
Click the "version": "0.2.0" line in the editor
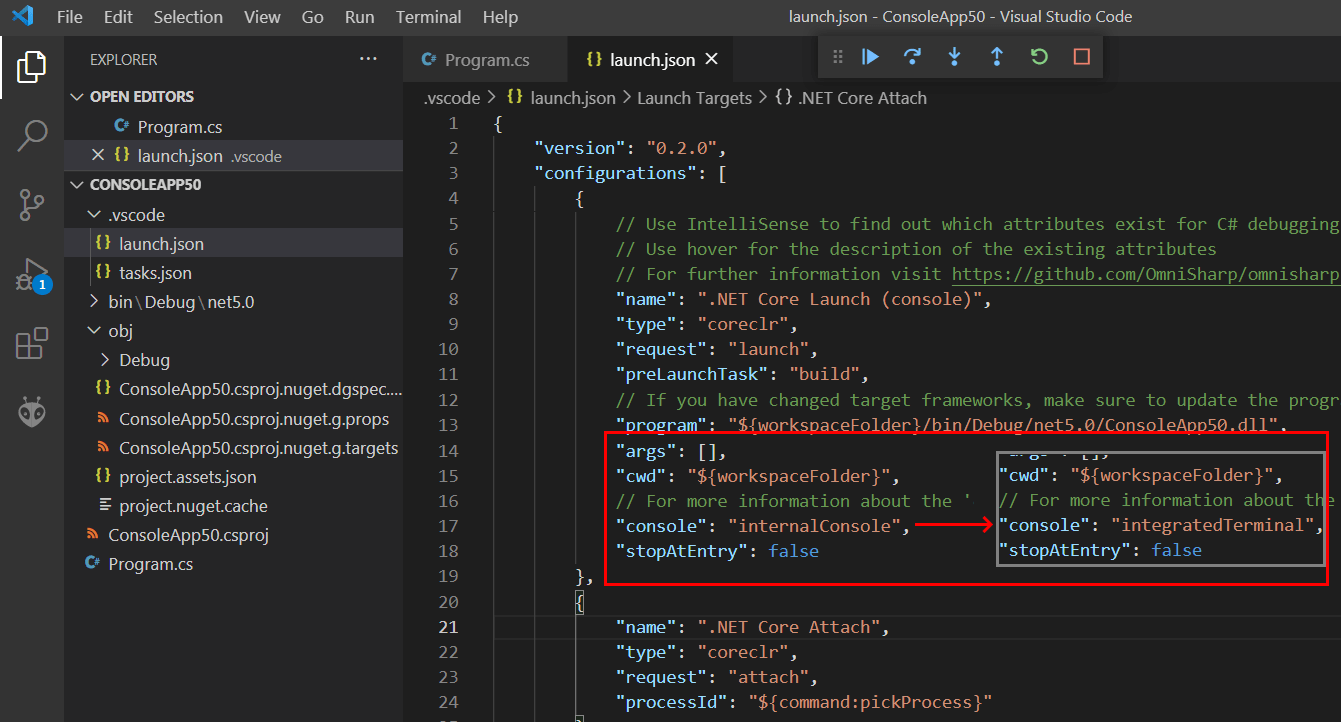[630, 148]
